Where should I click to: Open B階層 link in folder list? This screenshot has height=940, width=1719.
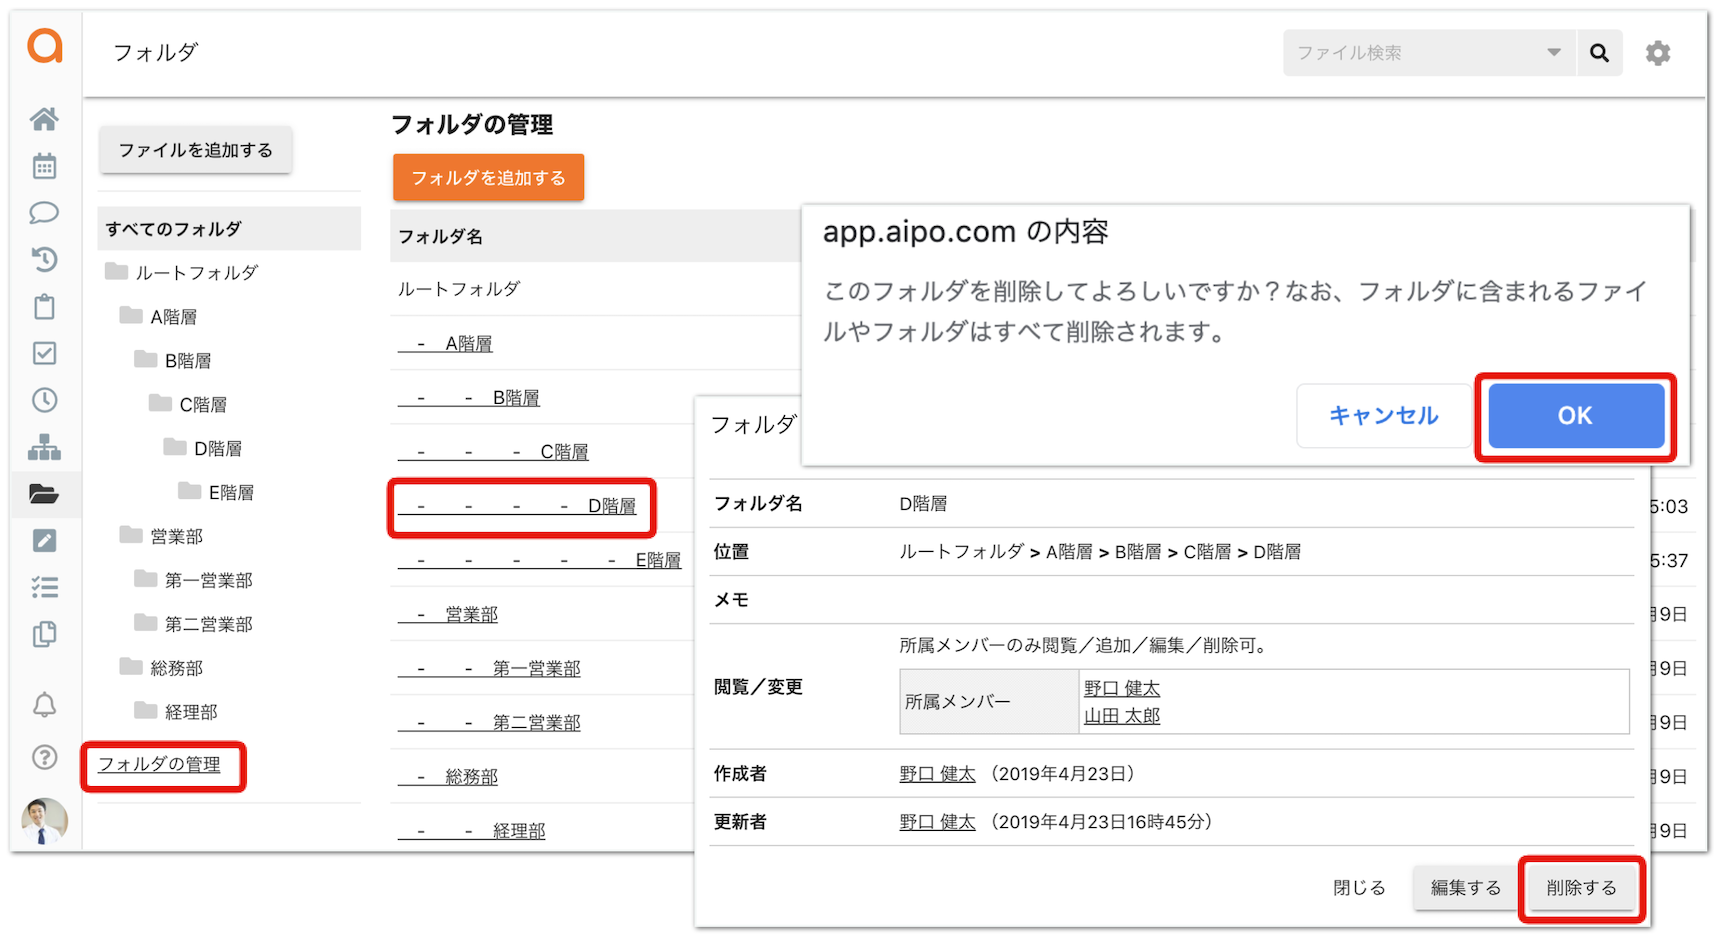pyautogui.click(x=469, y=398)
